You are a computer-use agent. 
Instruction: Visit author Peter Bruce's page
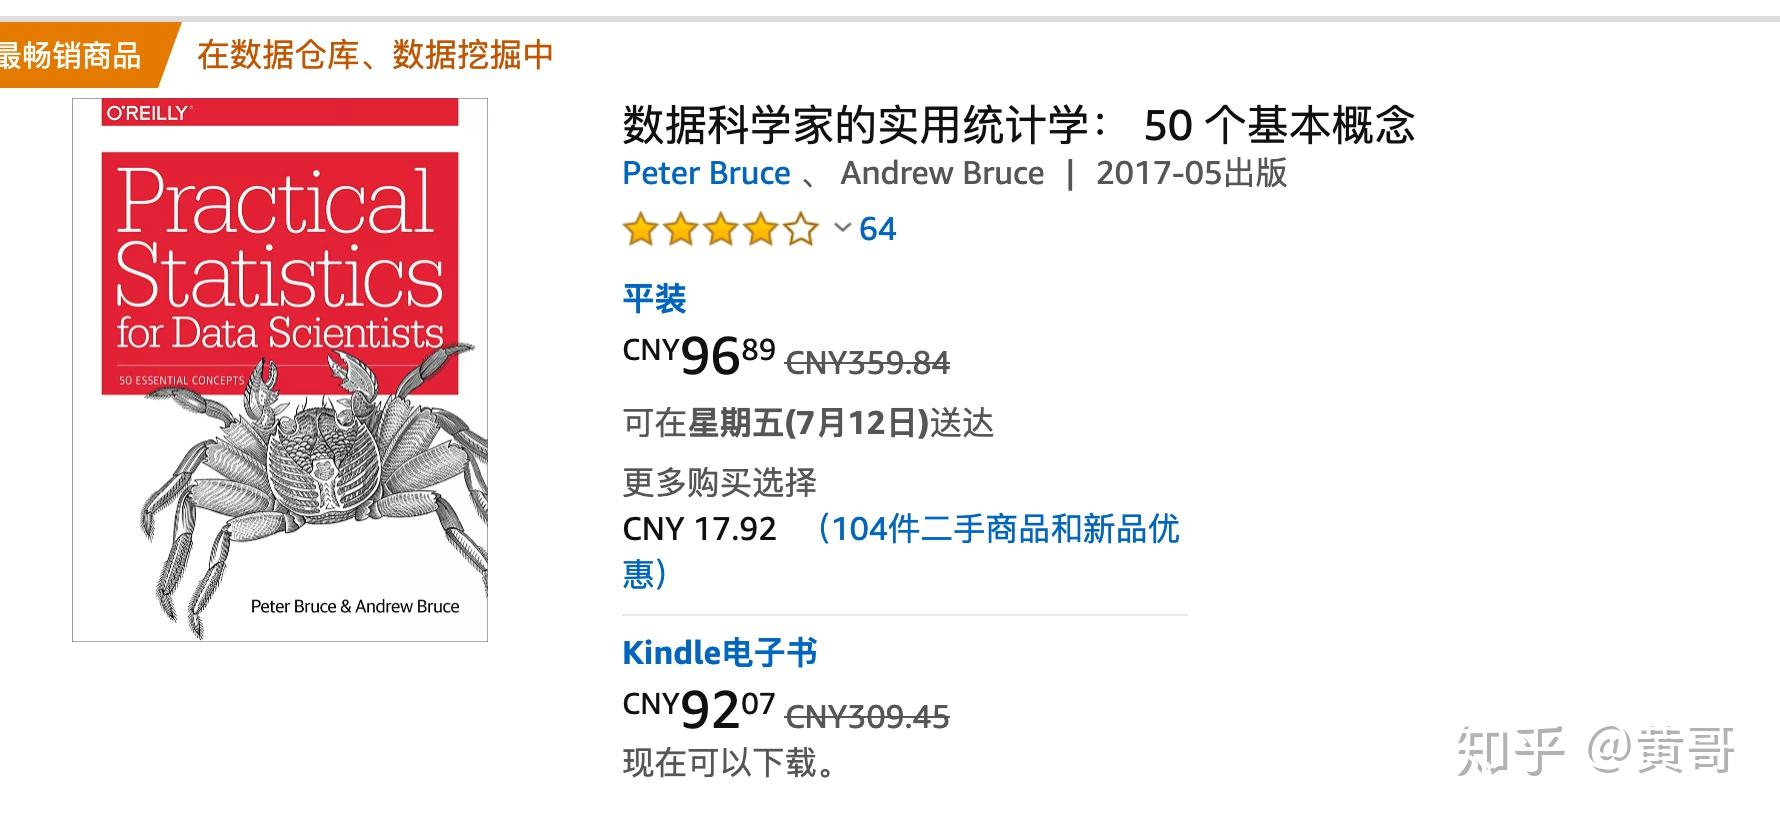click(x=706, y=173)
